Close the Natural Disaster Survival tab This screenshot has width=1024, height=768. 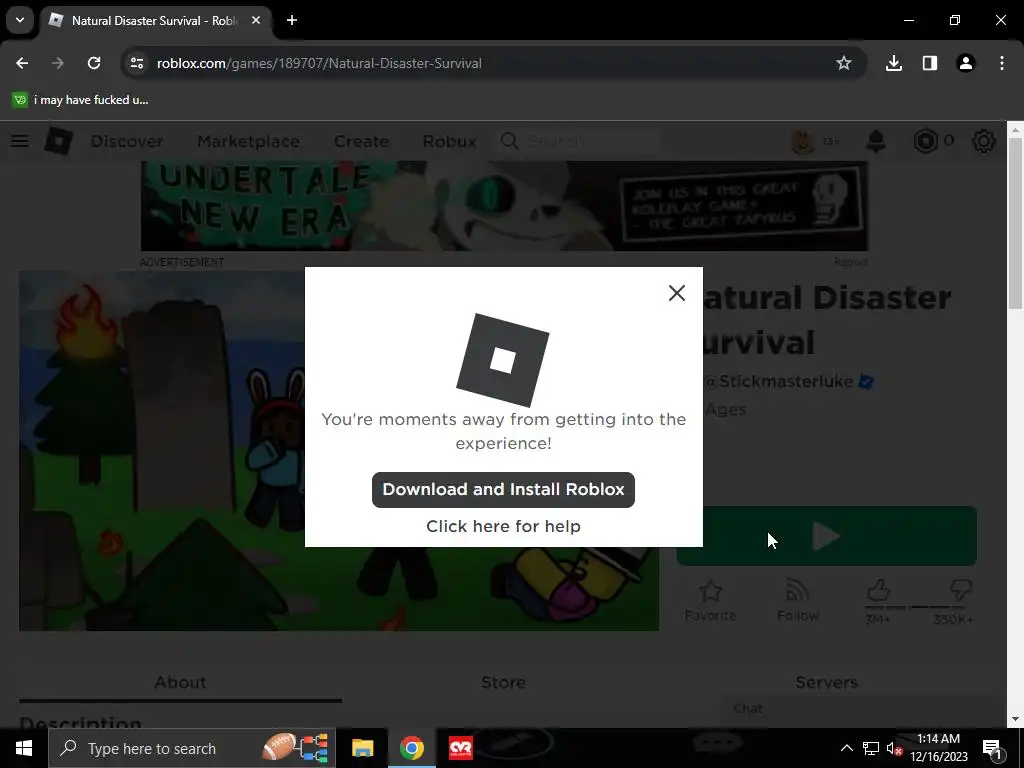[x=256, y=20]
